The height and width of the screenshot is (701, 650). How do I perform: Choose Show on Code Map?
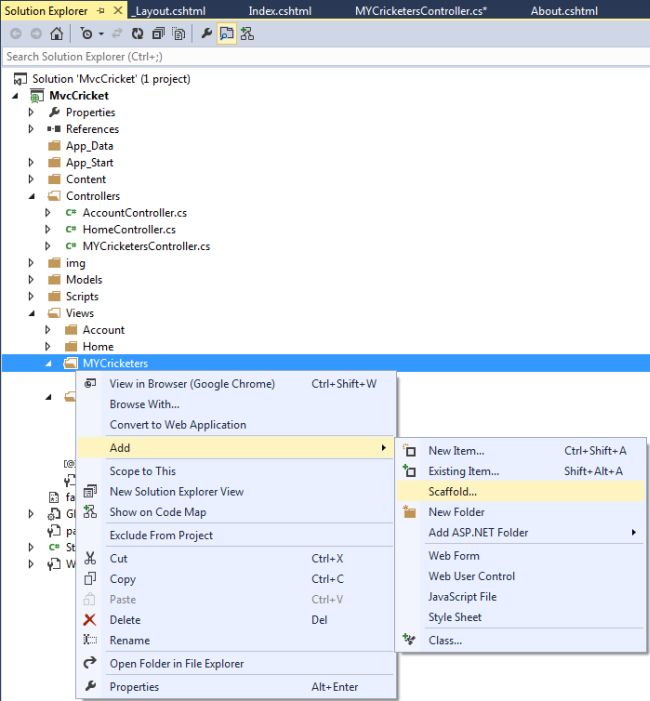236,512
